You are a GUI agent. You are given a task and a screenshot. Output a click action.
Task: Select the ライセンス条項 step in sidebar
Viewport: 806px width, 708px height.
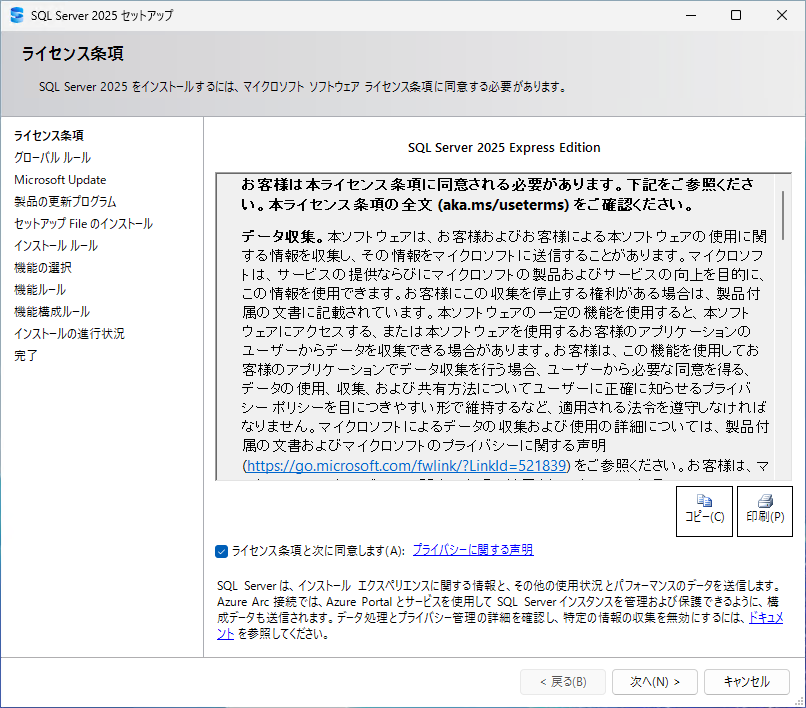point(49,136)
